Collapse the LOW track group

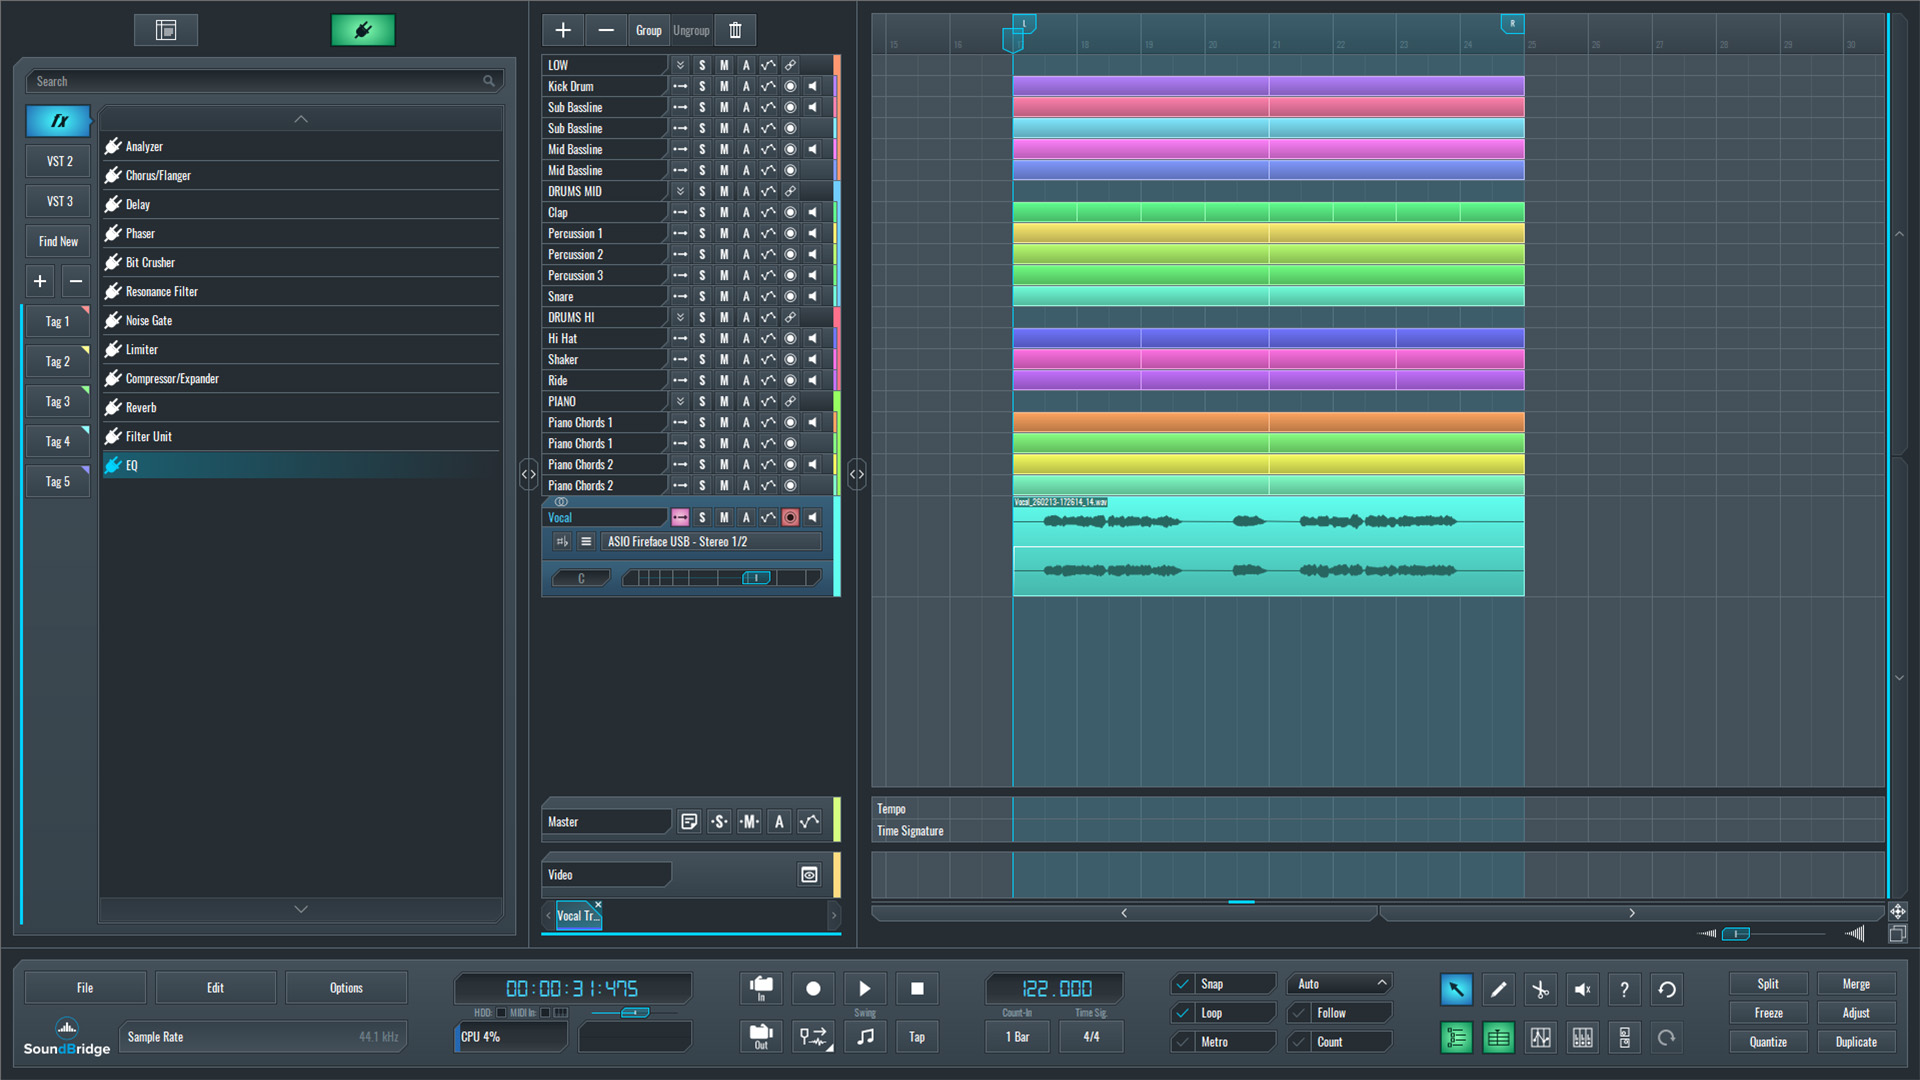click(680, 65)
